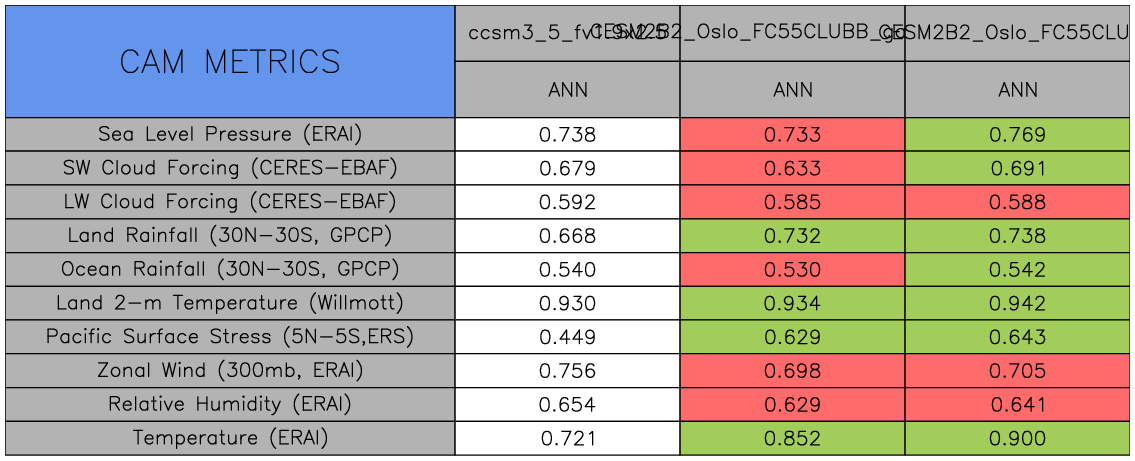Click the CAM METRICS blue header cell
1135x461 pixels.
point(230,62)
